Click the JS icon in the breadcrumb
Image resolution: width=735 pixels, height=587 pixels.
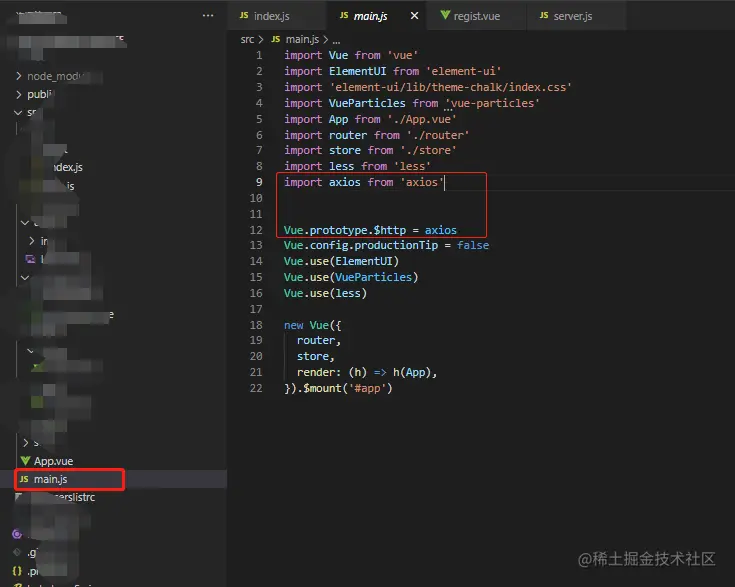coord(276,39)
